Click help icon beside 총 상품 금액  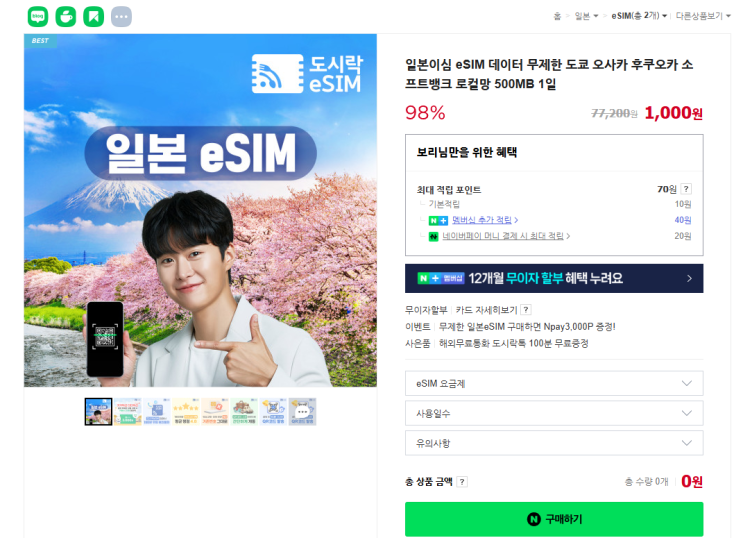(462, 482)
